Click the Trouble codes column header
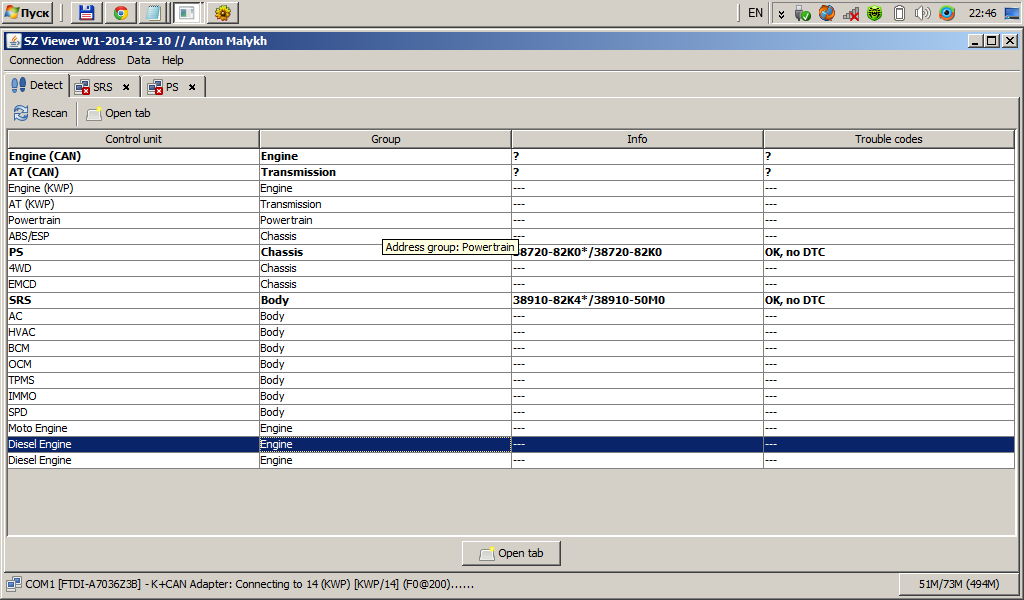The height and width of the screenshot is (600, 1024). pyautogui.click(x=888, y=139)
